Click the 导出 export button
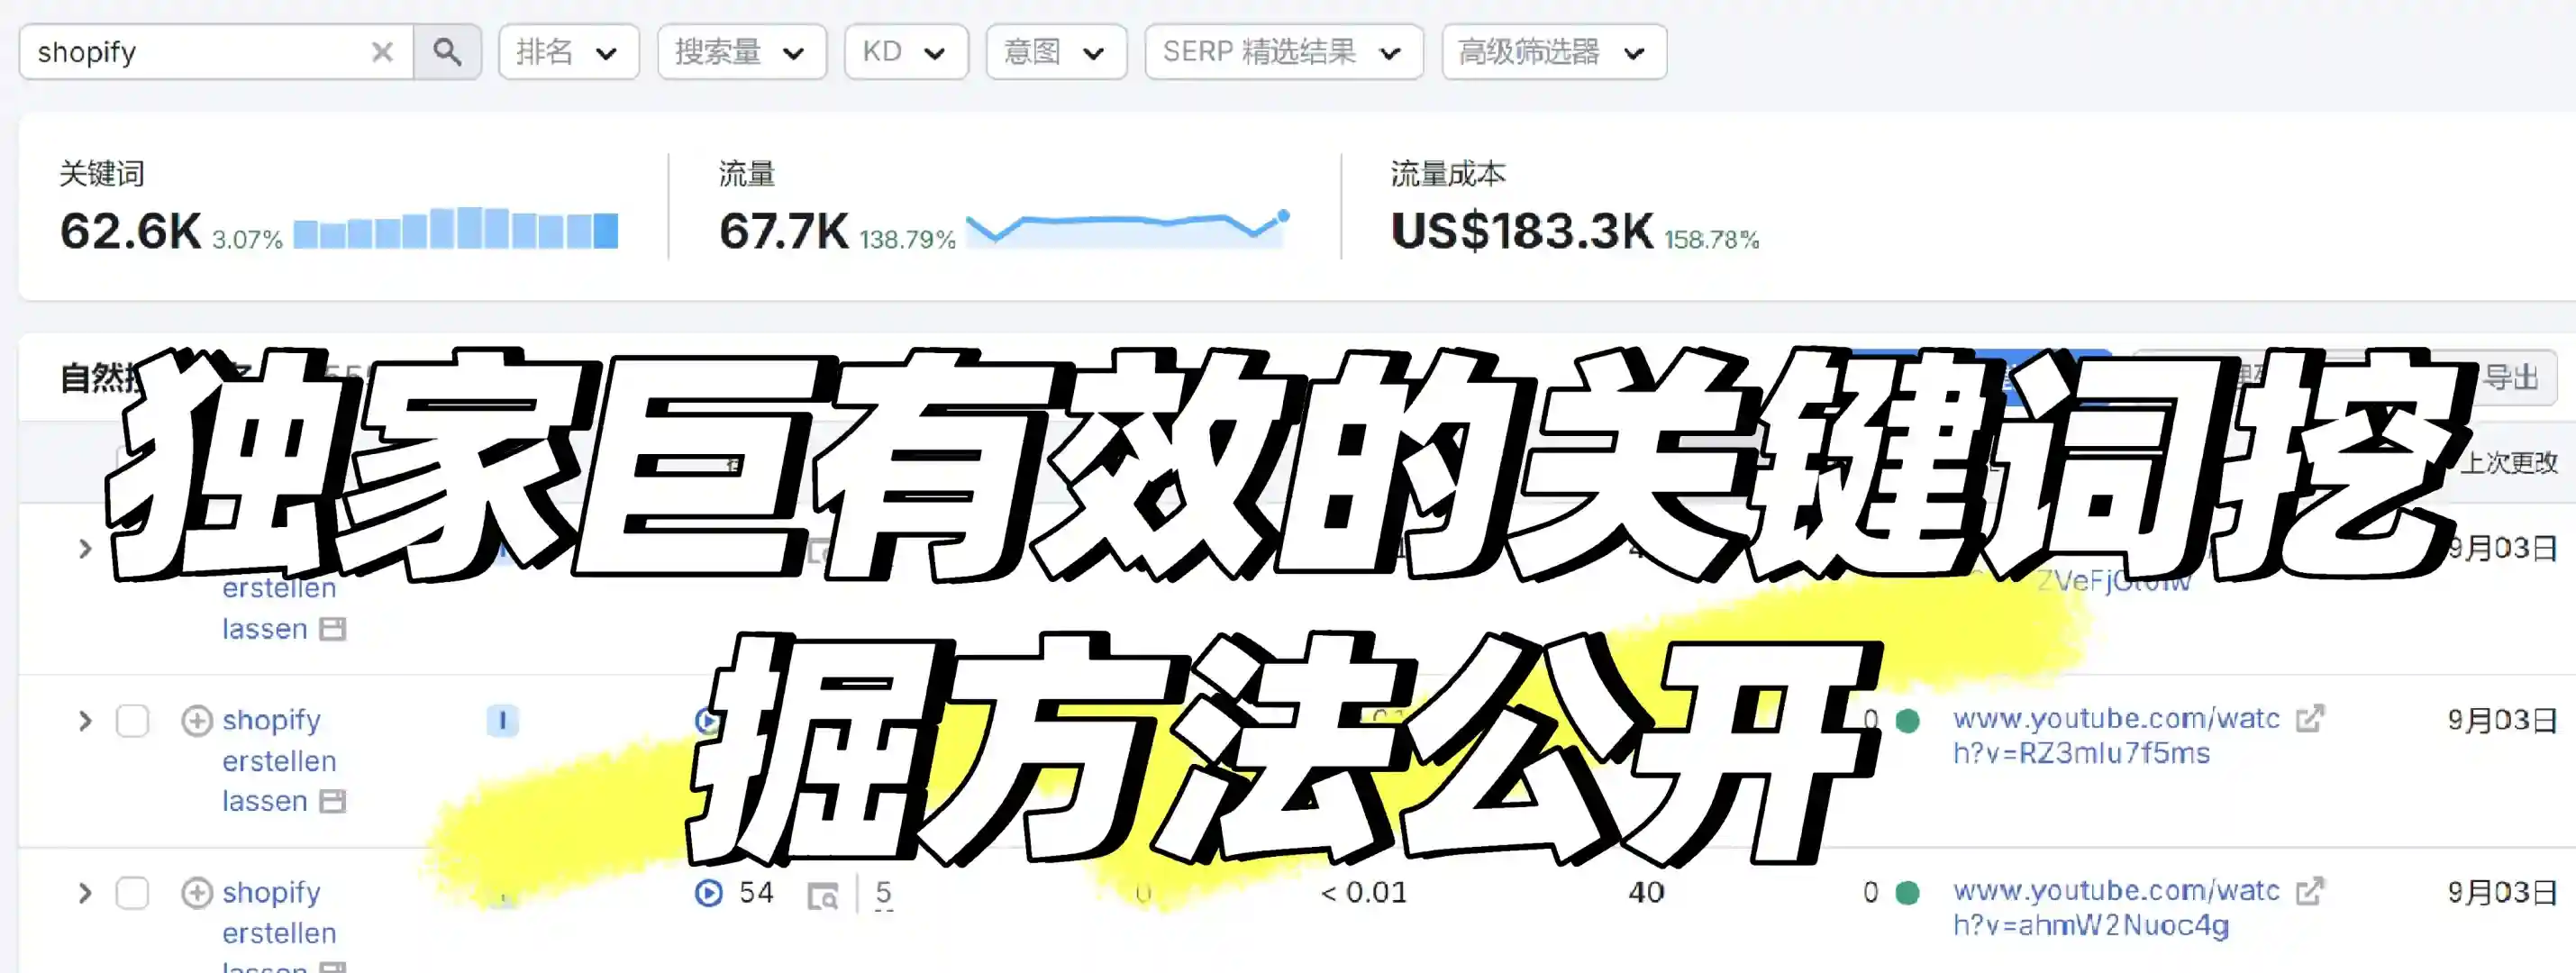Image resolution: width=2576 pixels, height=973 pixels. (x=2512, y=378)
